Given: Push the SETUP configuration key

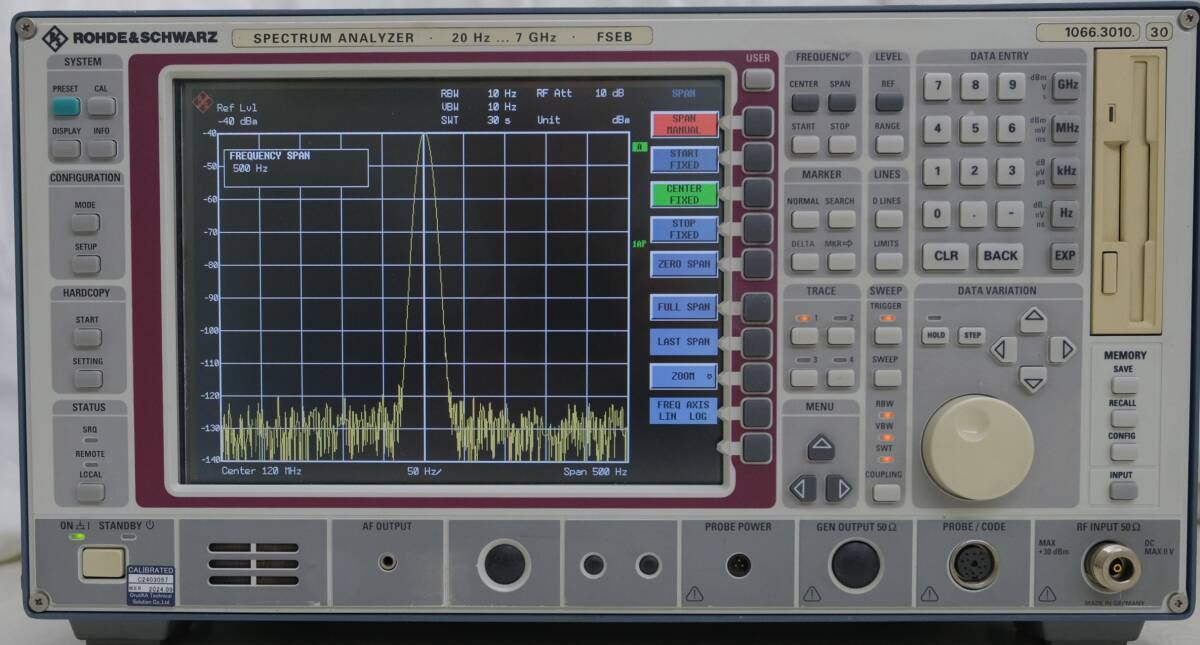Looking at the screenshot, I should coord(85,264).
